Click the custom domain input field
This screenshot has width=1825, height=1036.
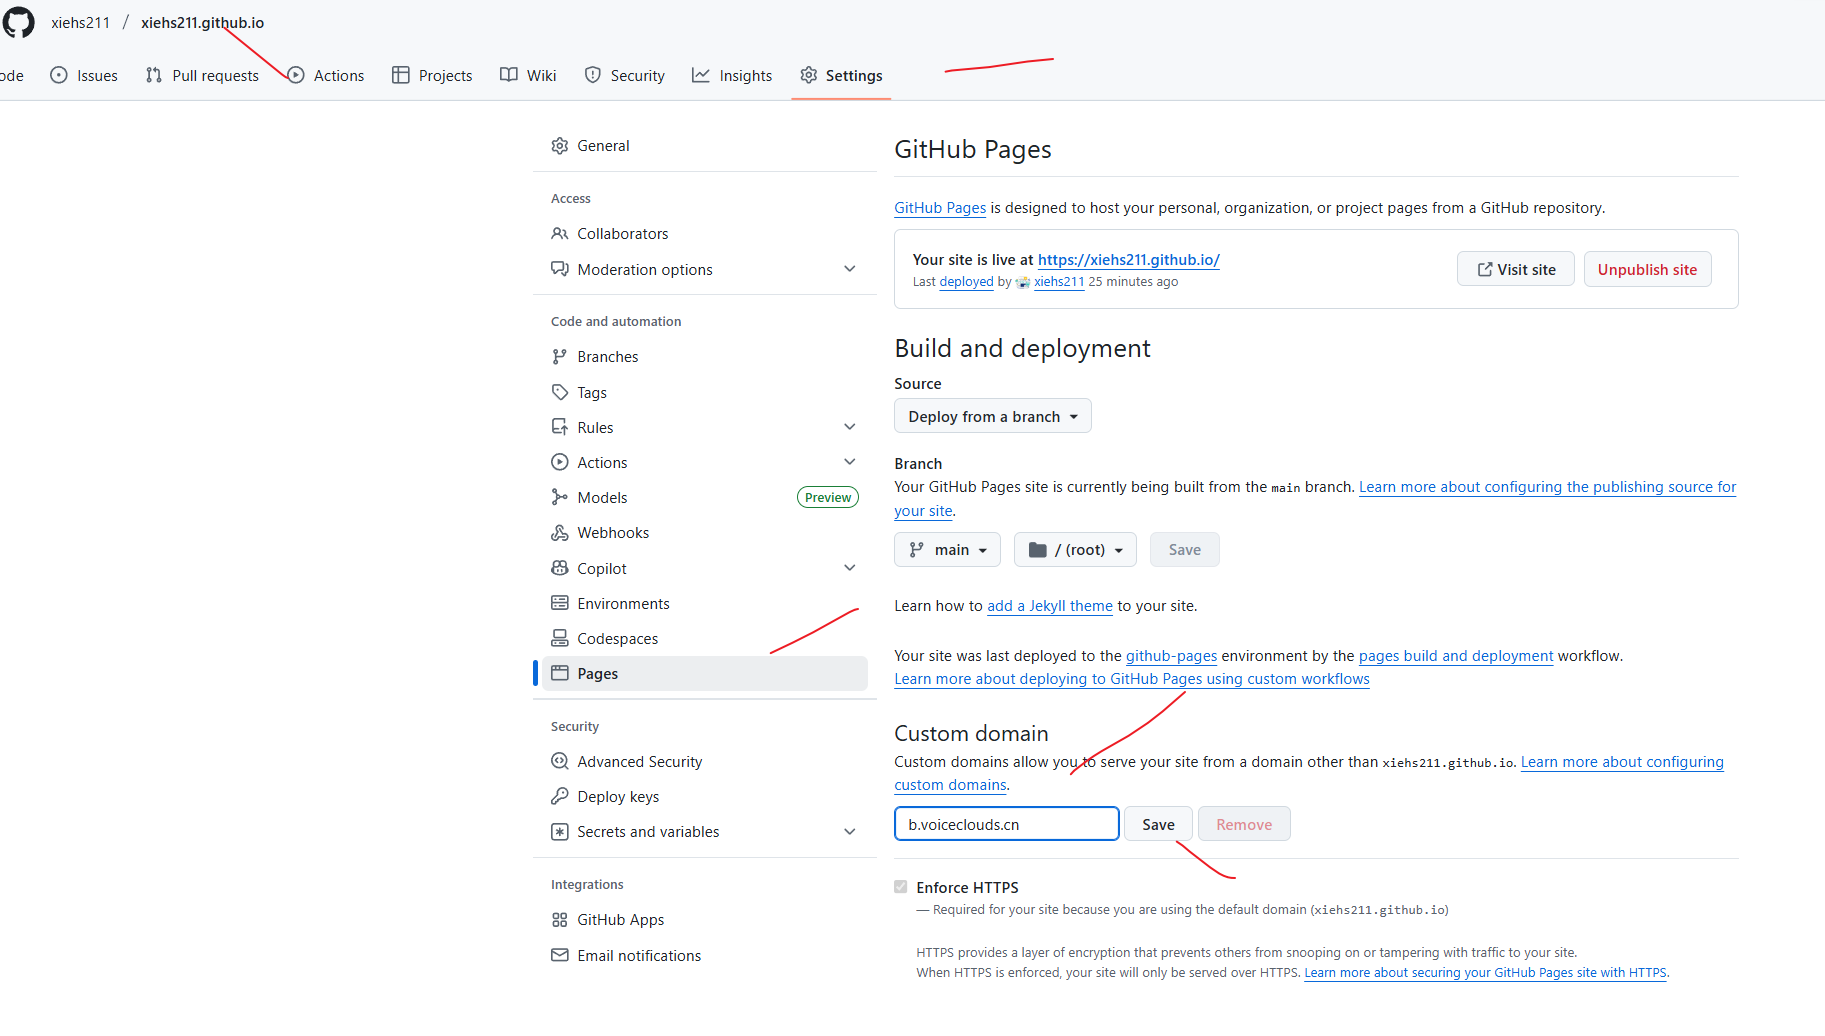coord(1007,824)
